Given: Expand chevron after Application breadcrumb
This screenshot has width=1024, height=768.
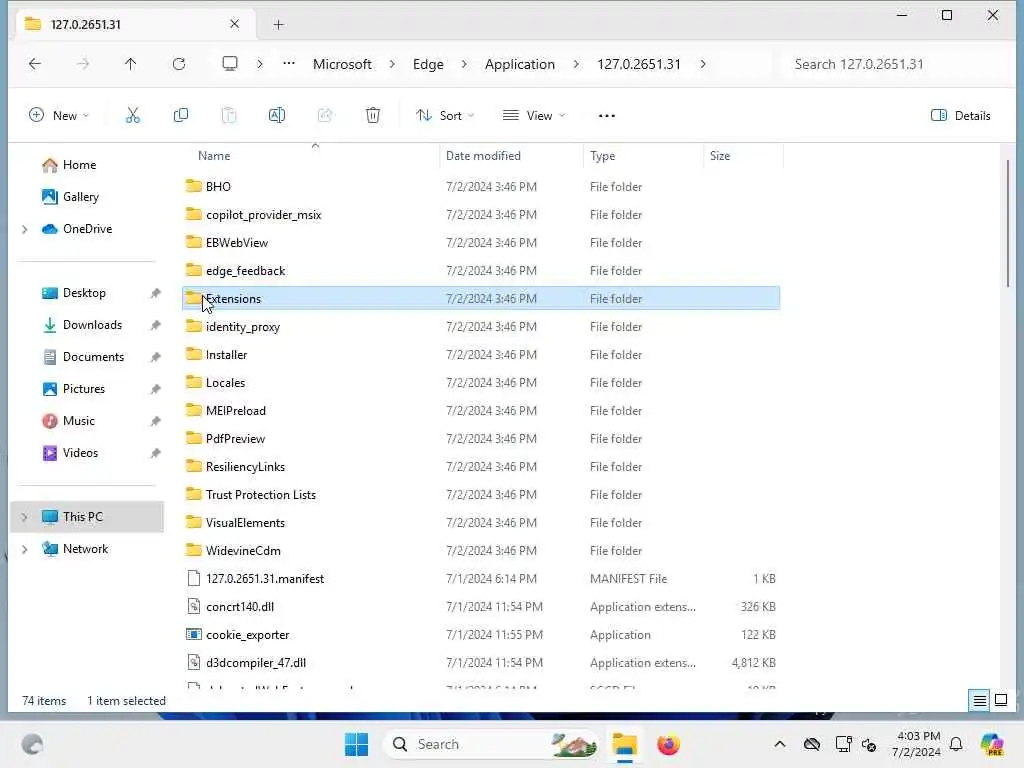Looking at the screenshot, I should pos(576,64).
